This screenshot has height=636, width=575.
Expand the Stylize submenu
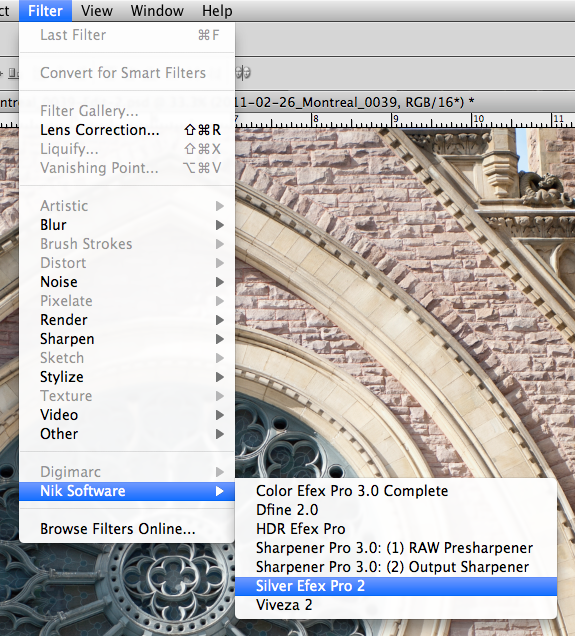(x=127, y=377)
